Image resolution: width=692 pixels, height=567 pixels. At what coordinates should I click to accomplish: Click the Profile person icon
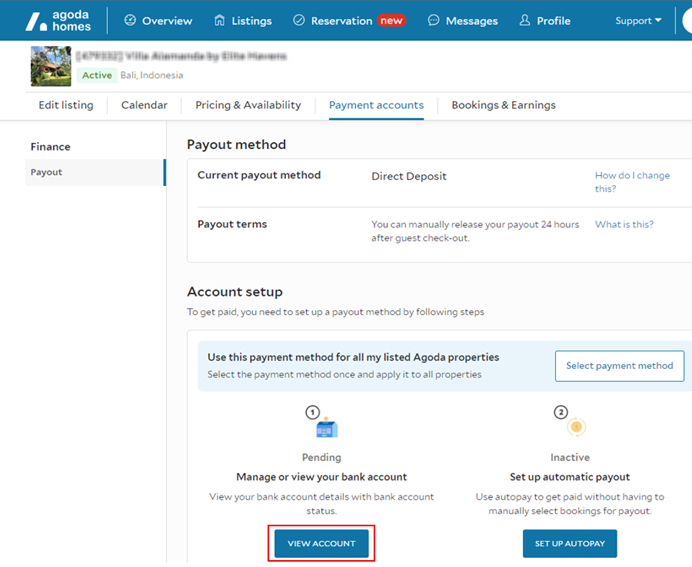pos(525,21)
